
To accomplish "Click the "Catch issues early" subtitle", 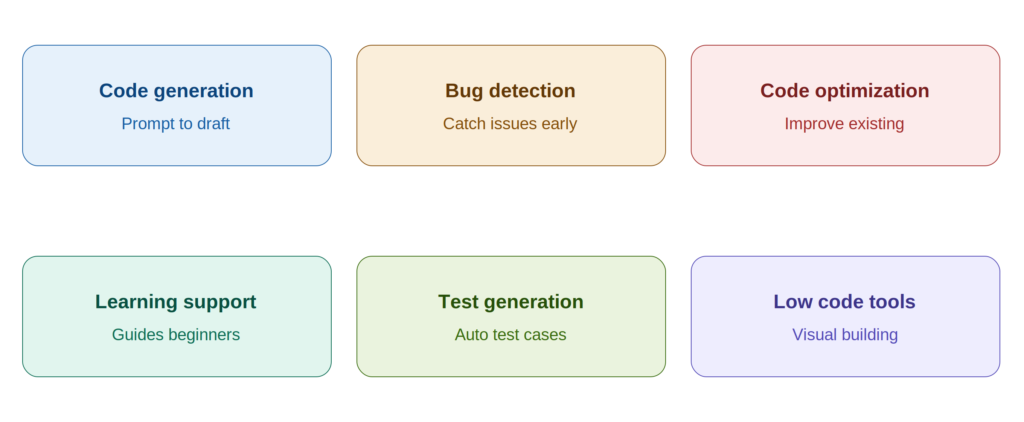I will tap(510, 123).
